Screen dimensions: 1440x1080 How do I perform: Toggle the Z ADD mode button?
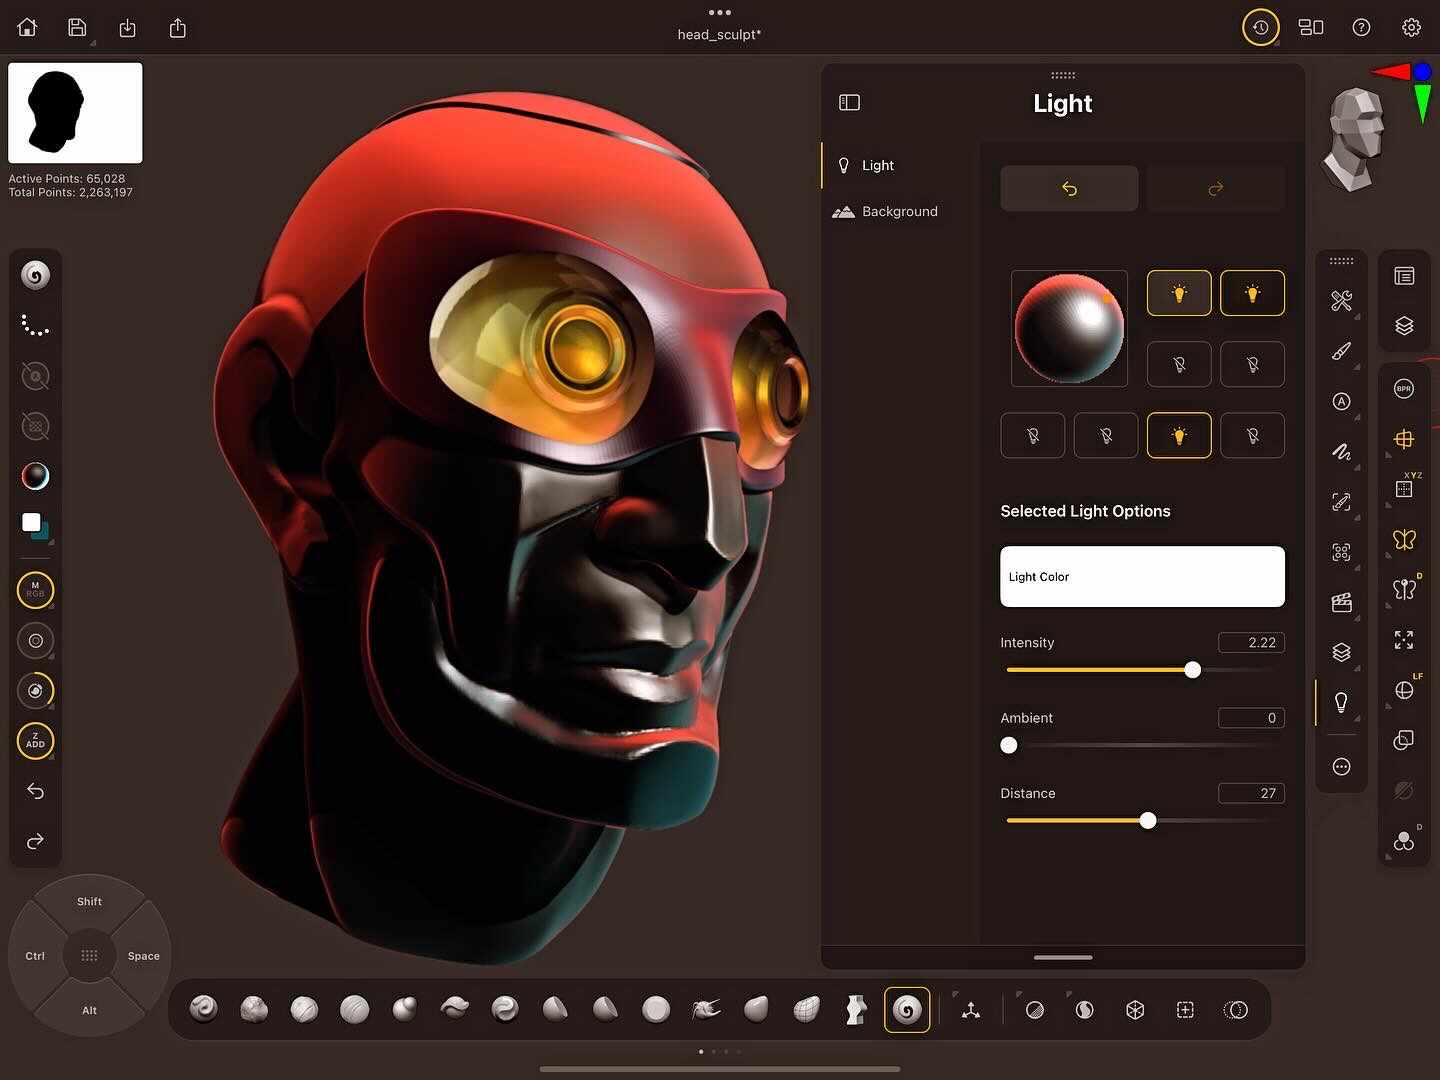click(35, 741)
